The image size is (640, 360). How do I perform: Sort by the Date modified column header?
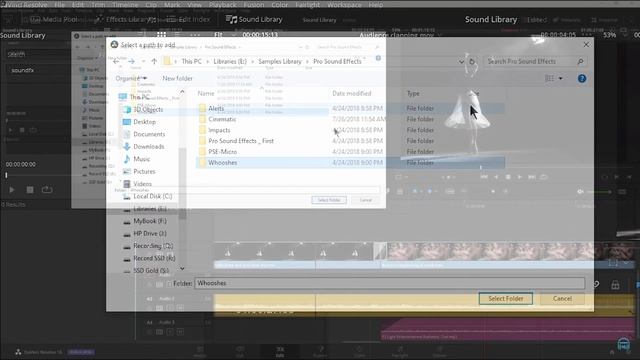(x=352, y=93)
